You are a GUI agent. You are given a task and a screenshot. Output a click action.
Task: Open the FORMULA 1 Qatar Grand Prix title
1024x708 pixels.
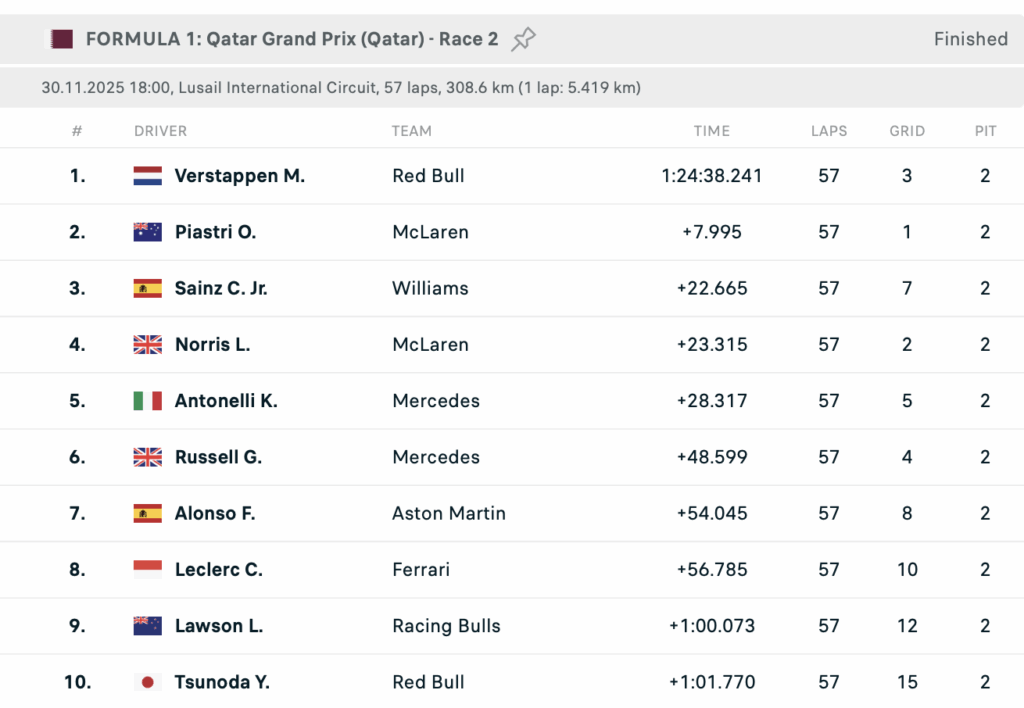pyautogui.click(x=291, y=39)
